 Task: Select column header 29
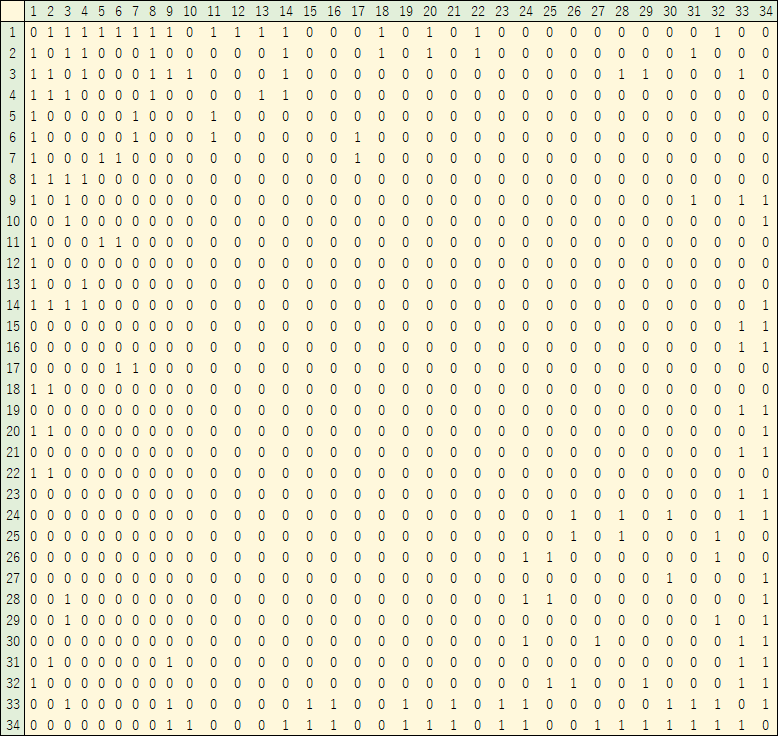tap(646, 11)
